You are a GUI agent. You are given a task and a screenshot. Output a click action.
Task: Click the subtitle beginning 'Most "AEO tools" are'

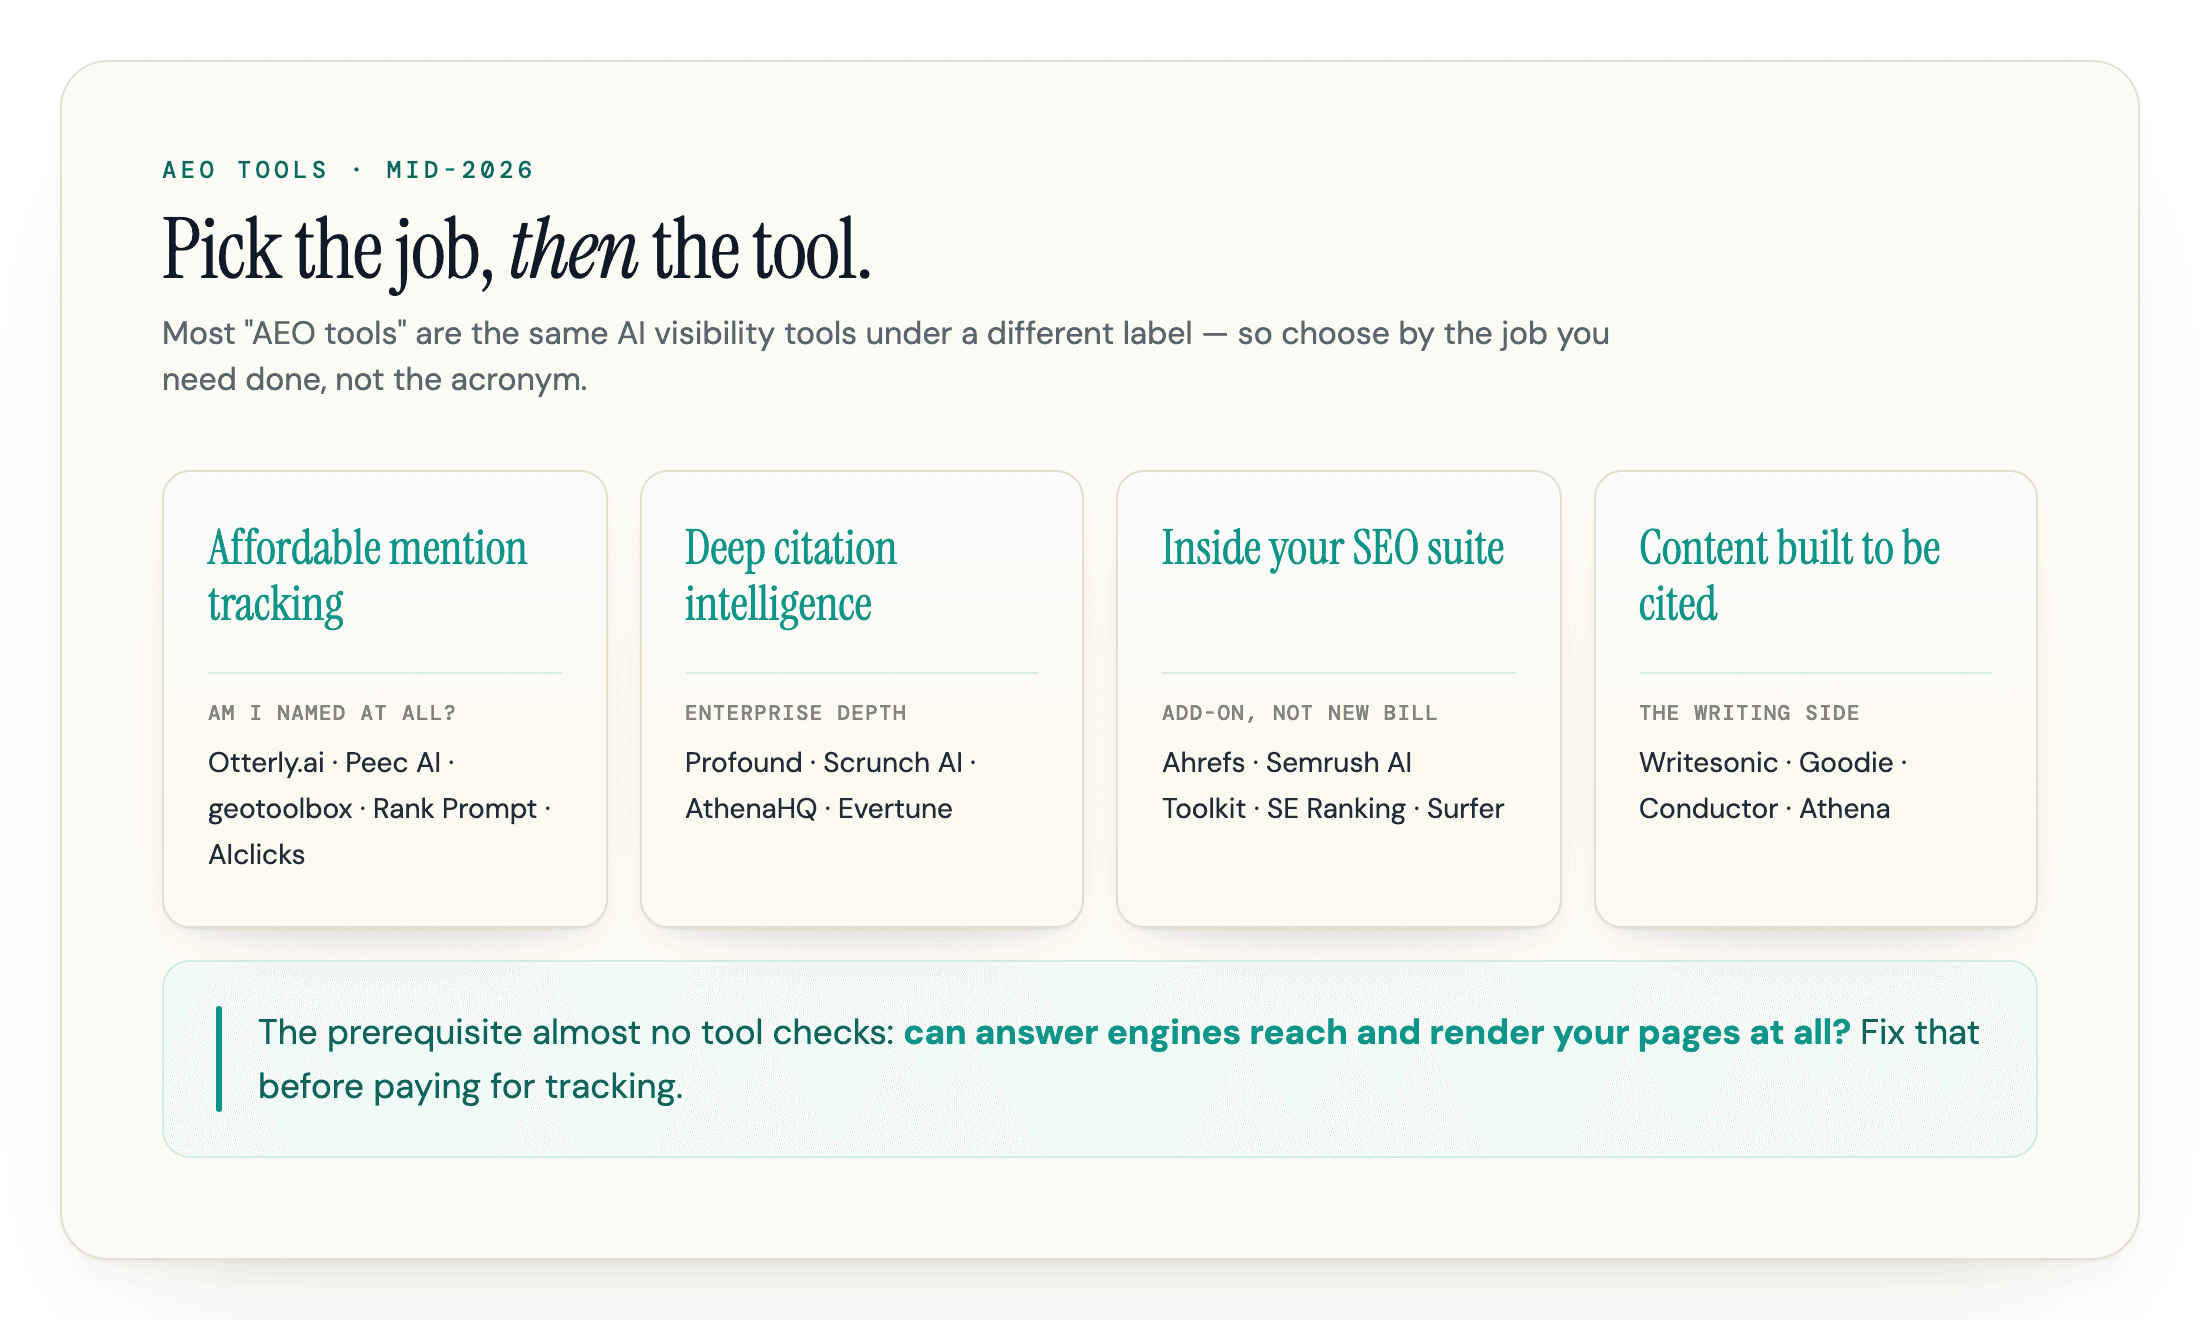pyautogui.click(x=885, y=356)
